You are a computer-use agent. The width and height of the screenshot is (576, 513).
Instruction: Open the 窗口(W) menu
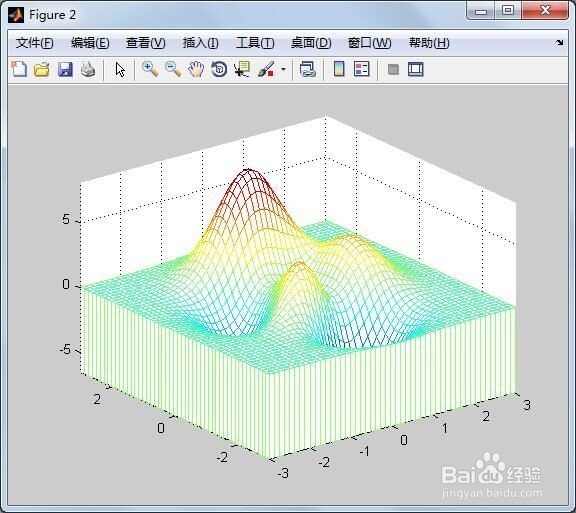coord(369,43)
